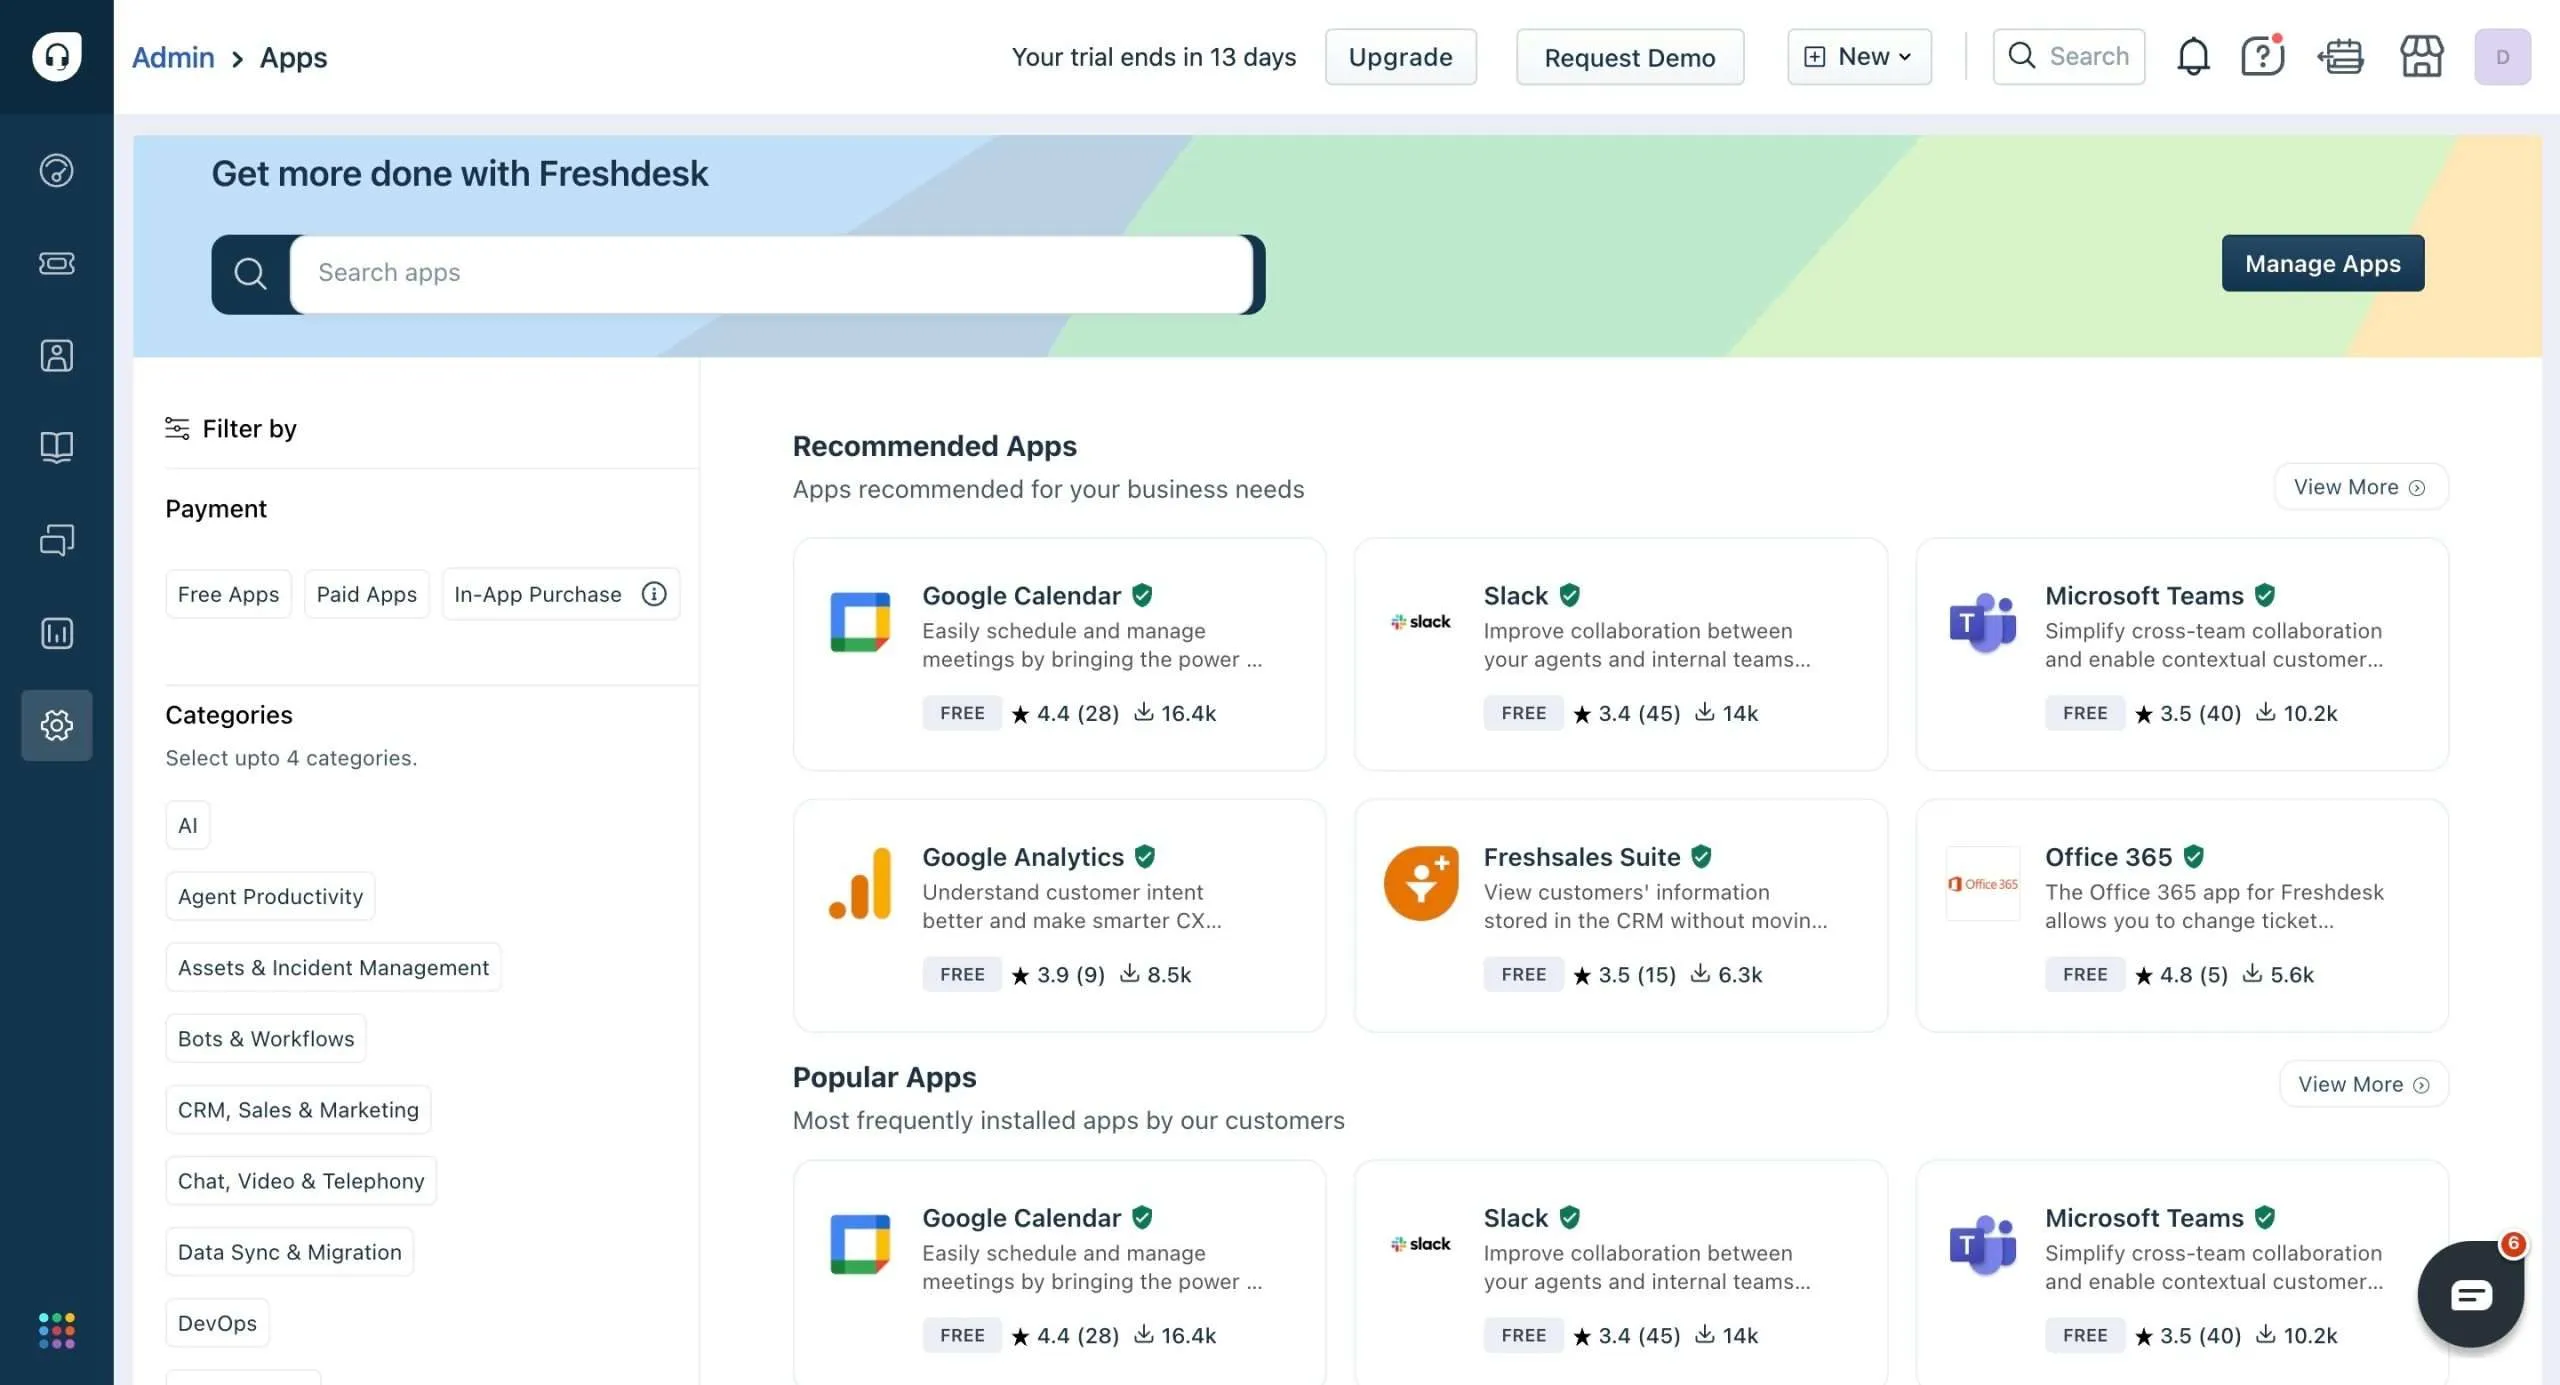This screenshot has width=2560, height=1385.
Task: Open the marketplace store icon in header
Action: (x=2421, y=56)
